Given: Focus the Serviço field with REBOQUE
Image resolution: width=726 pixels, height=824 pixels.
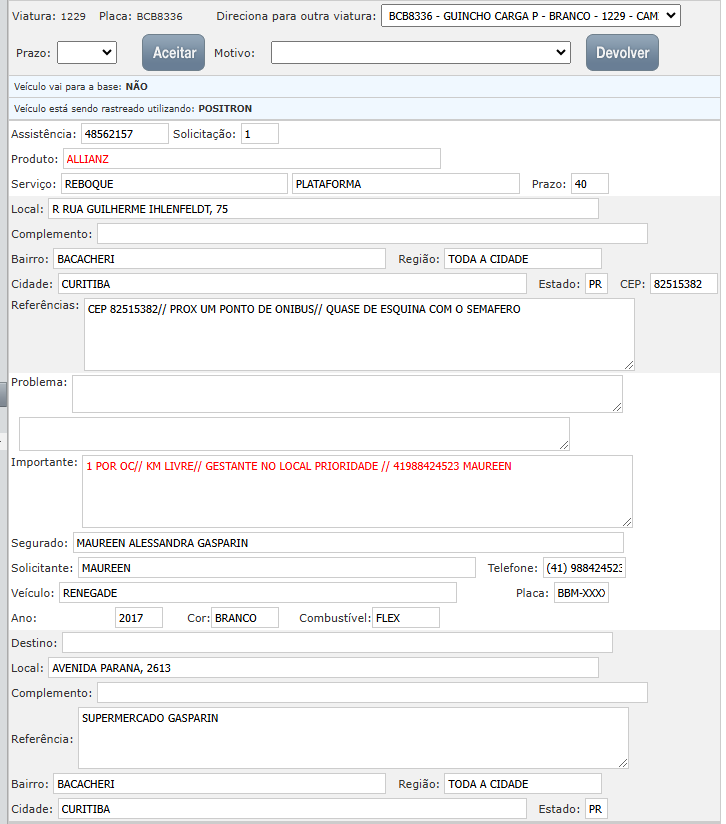Looking at the screenshot, I should [173, 184].
